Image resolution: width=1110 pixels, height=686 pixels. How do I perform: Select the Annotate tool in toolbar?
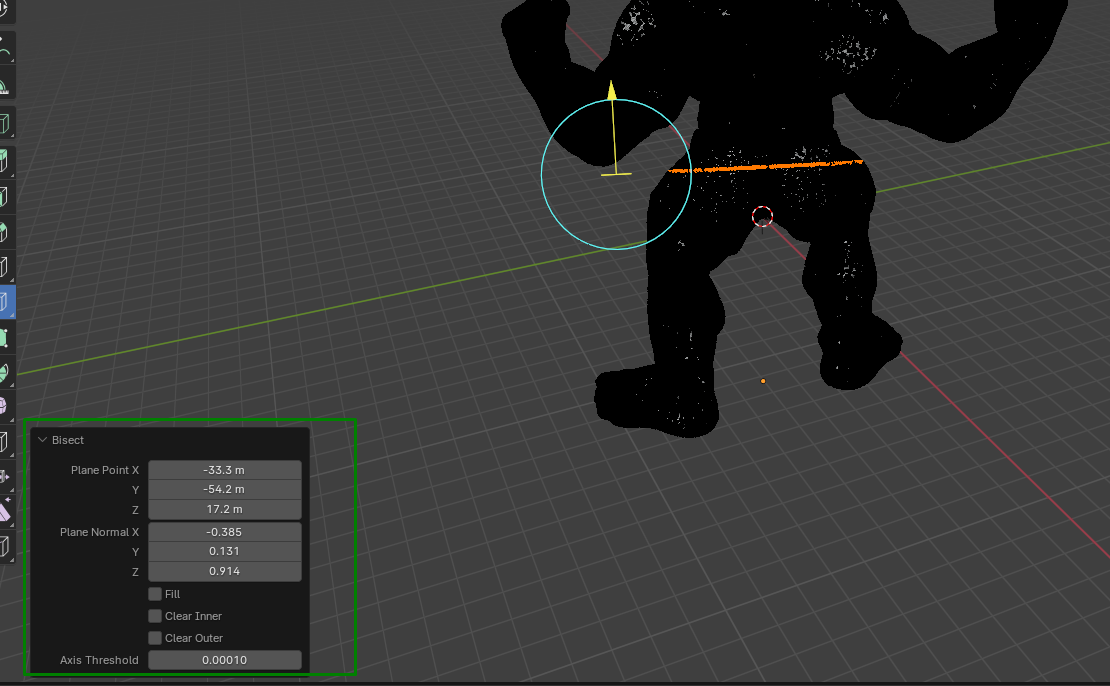4,50
